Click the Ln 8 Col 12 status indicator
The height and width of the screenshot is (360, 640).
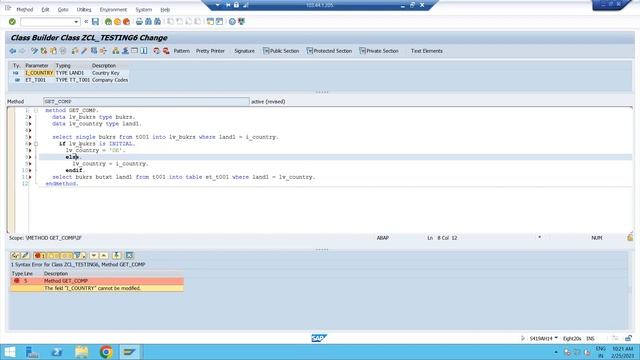[442, 238]
